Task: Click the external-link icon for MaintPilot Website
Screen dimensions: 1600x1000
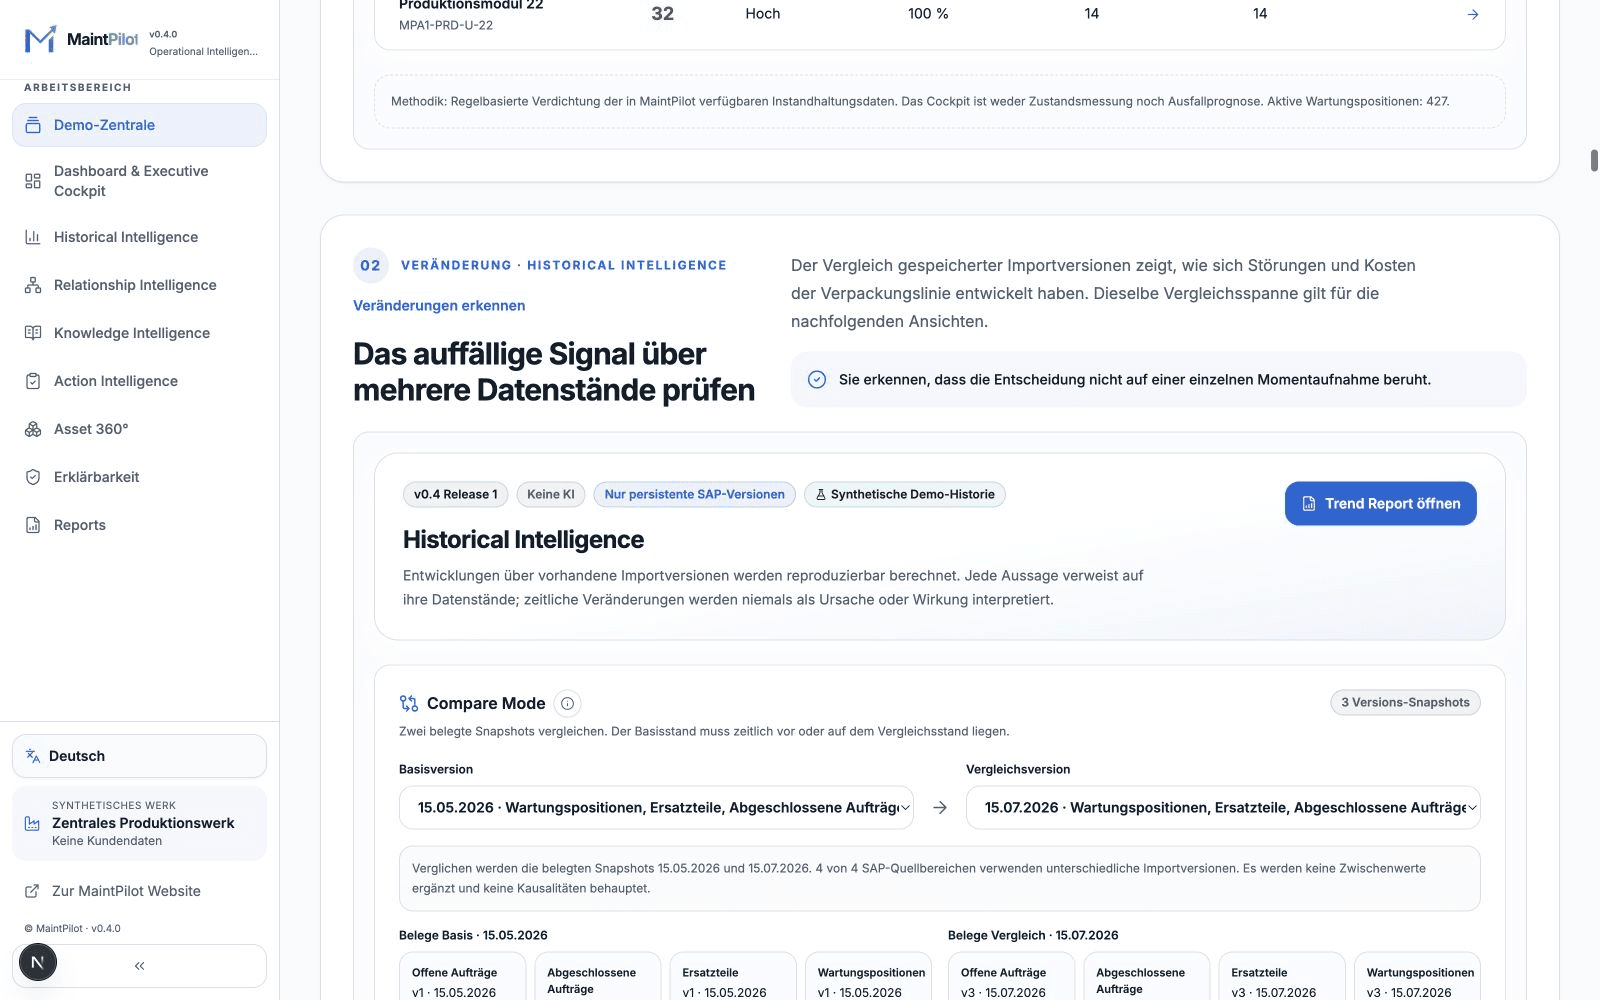Action: coord(32,891)
